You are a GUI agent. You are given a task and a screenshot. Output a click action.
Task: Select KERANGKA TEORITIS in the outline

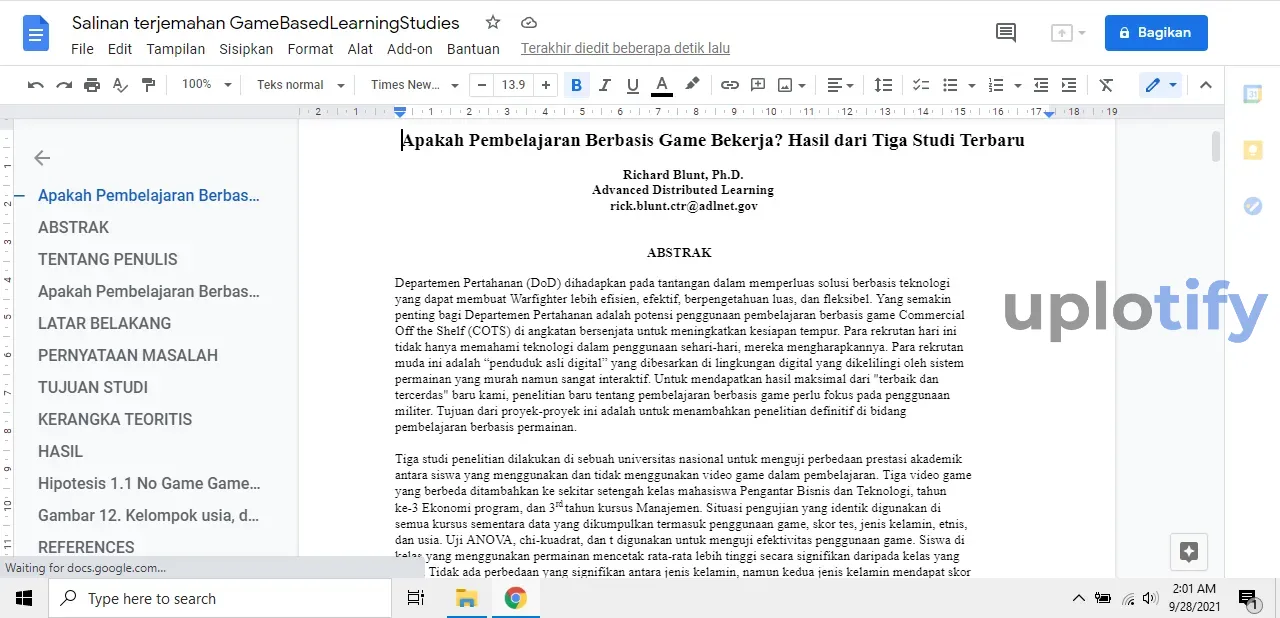pos(115,419)
